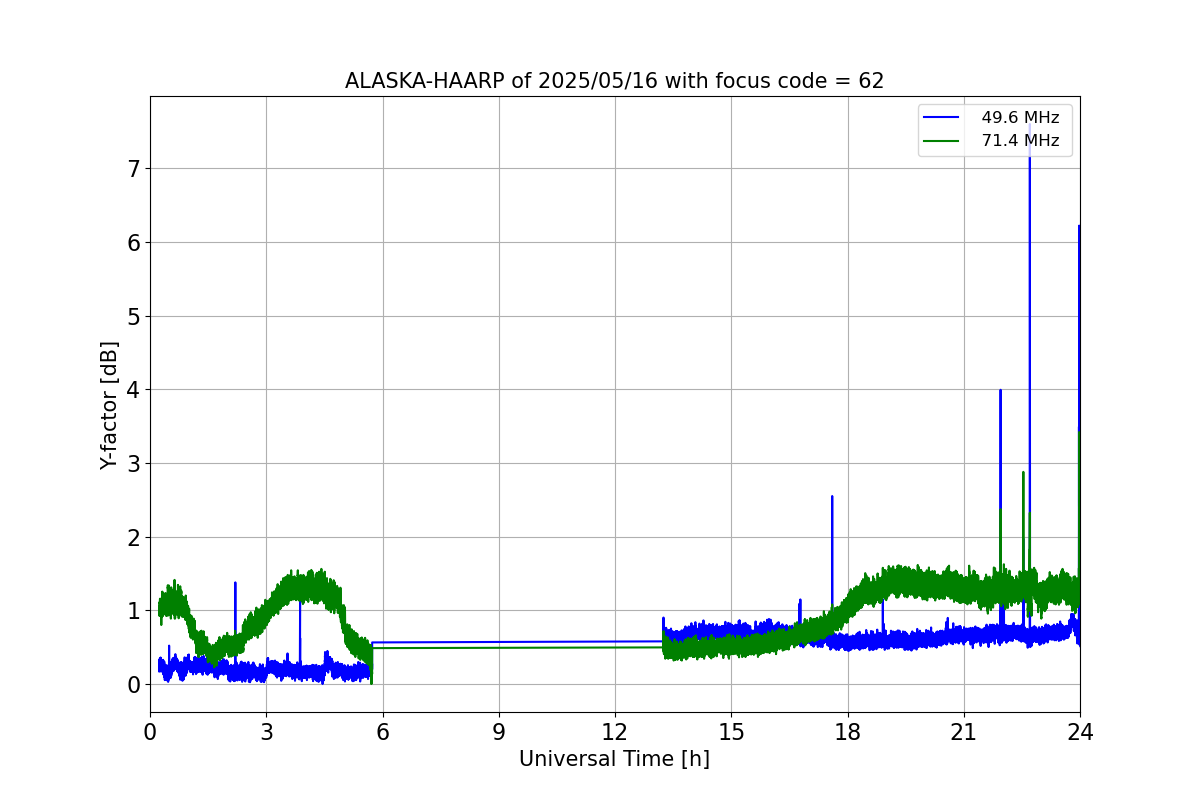Select the 49.6 MHz legend label
Viewport: 1200px width, 800px height.
[x=1020, y=118]
